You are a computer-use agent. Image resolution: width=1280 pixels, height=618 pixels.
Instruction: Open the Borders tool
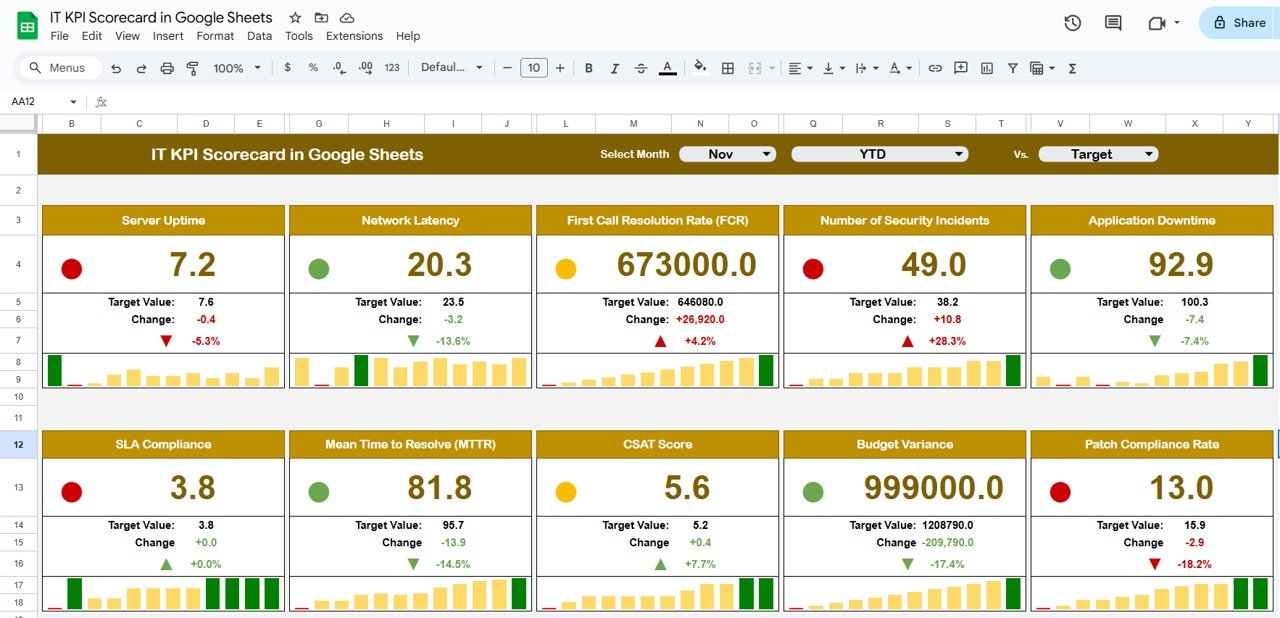click(x=728, y=68)
